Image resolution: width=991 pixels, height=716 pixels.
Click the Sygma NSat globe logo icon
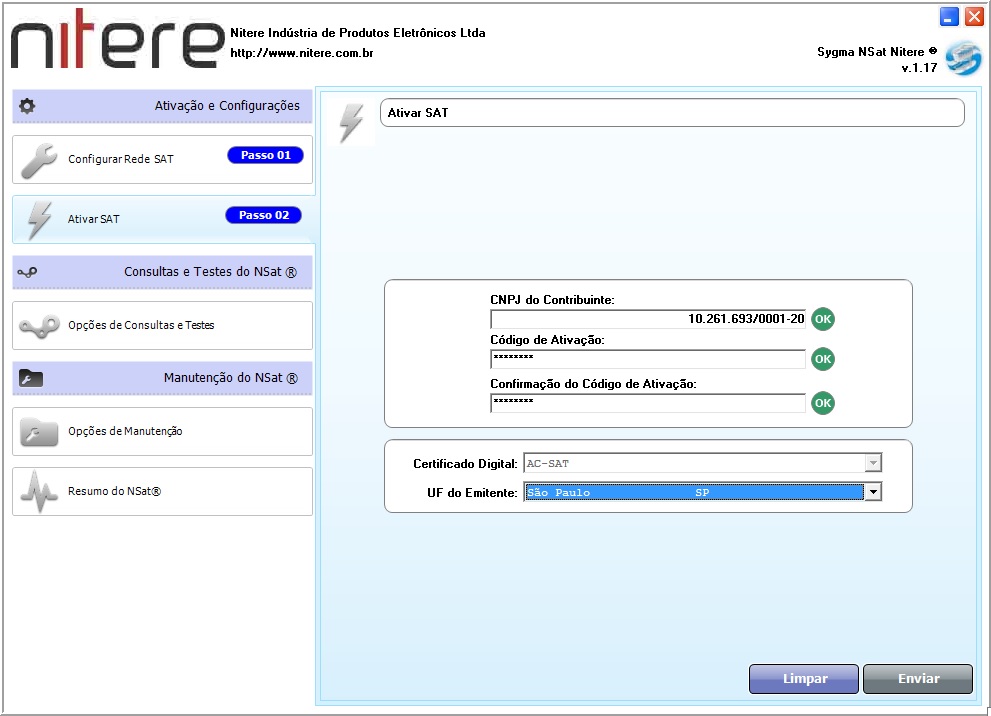pyautogui.click(x=963, y=58)
